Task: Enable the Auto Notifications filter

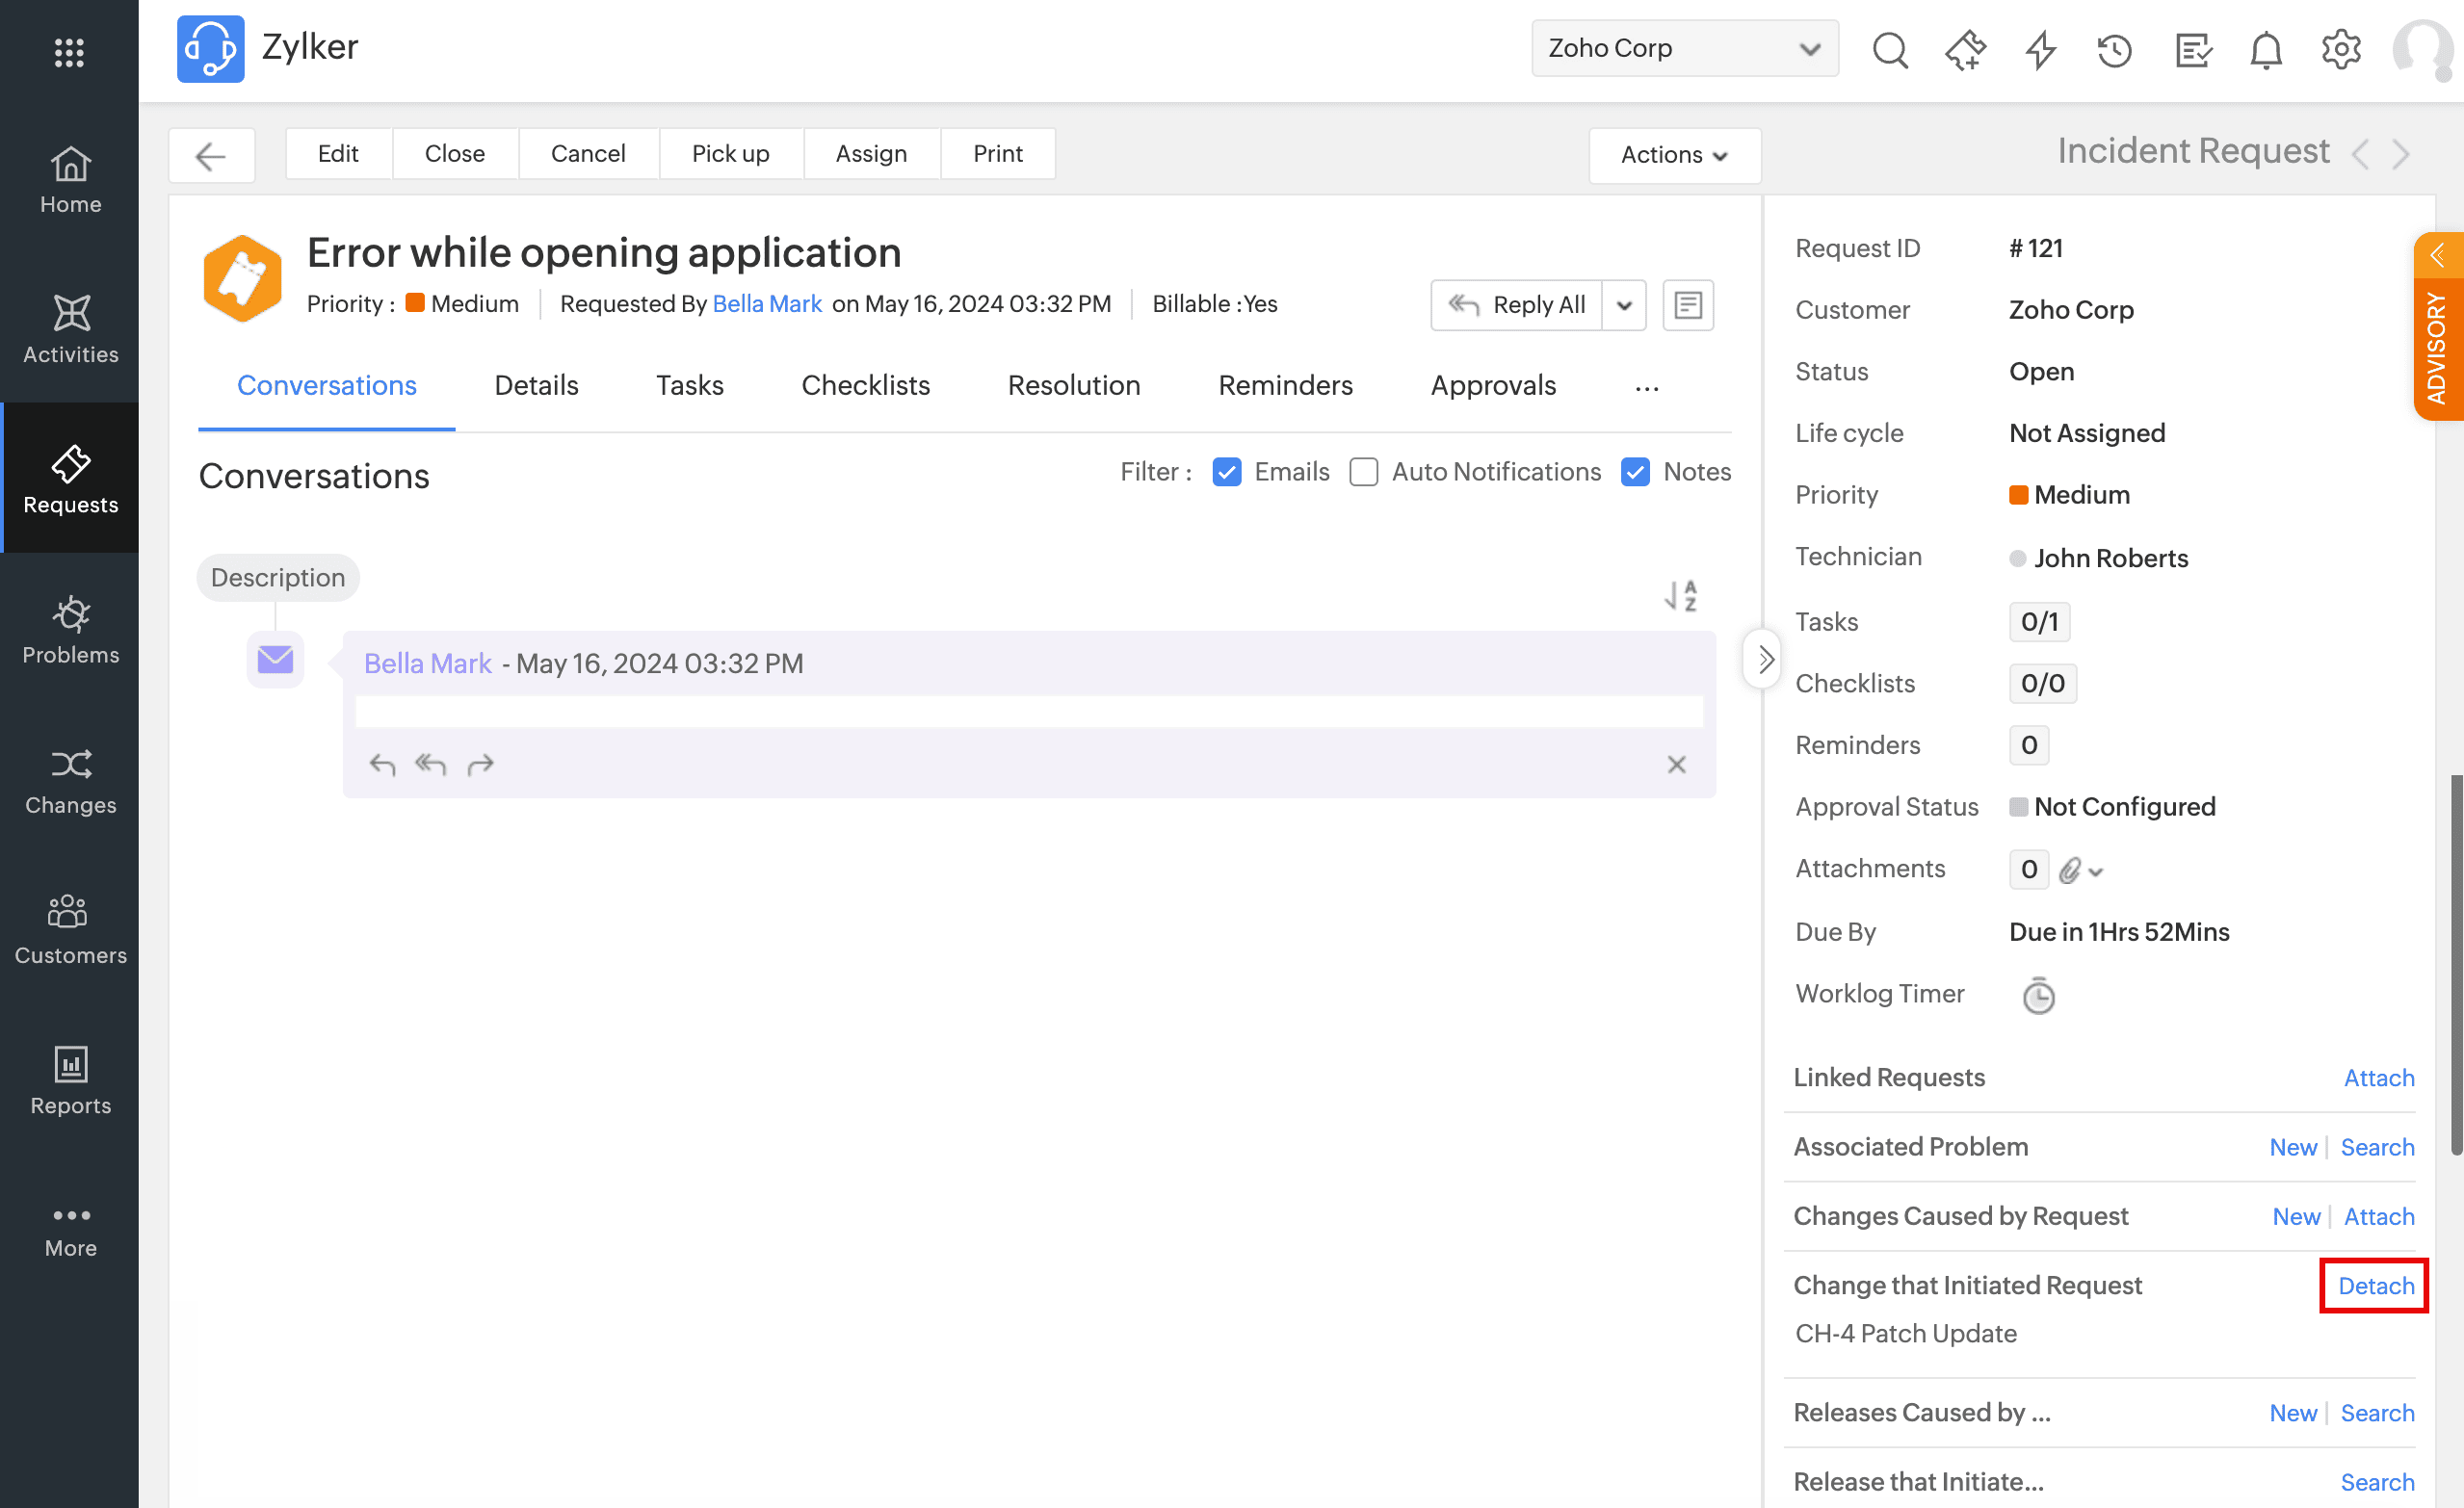Action: 1363,472
